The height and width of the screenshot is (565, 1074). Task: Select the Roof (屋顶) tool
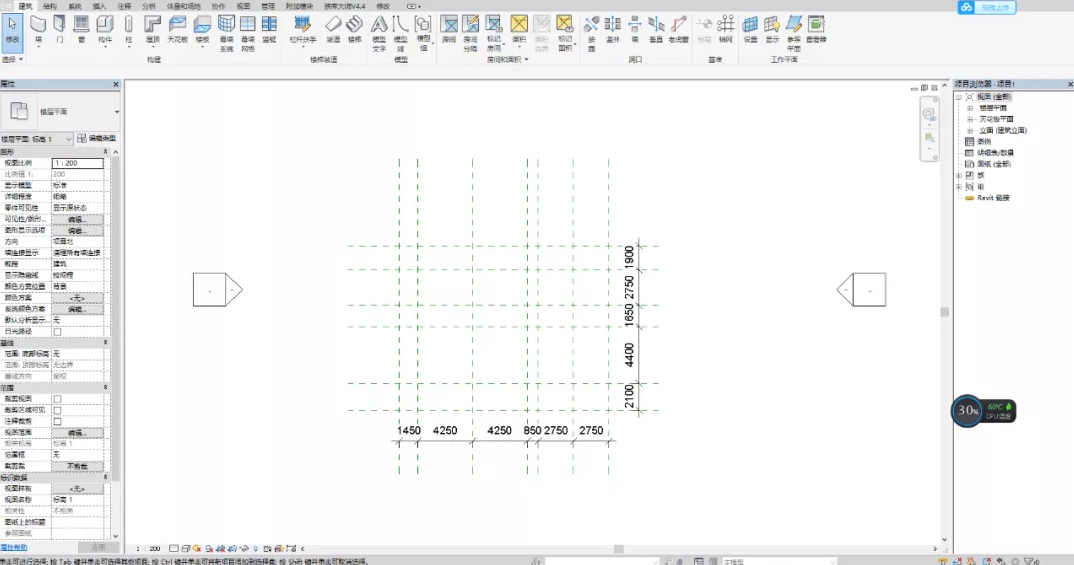[x=153, y=31]
